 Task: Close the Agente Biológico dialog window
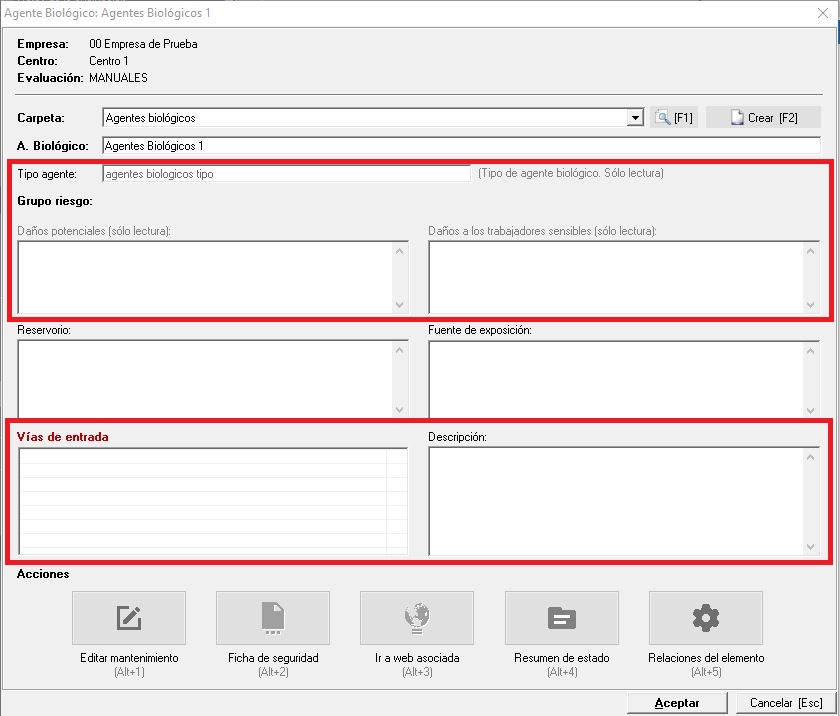[x=821, y=13]
